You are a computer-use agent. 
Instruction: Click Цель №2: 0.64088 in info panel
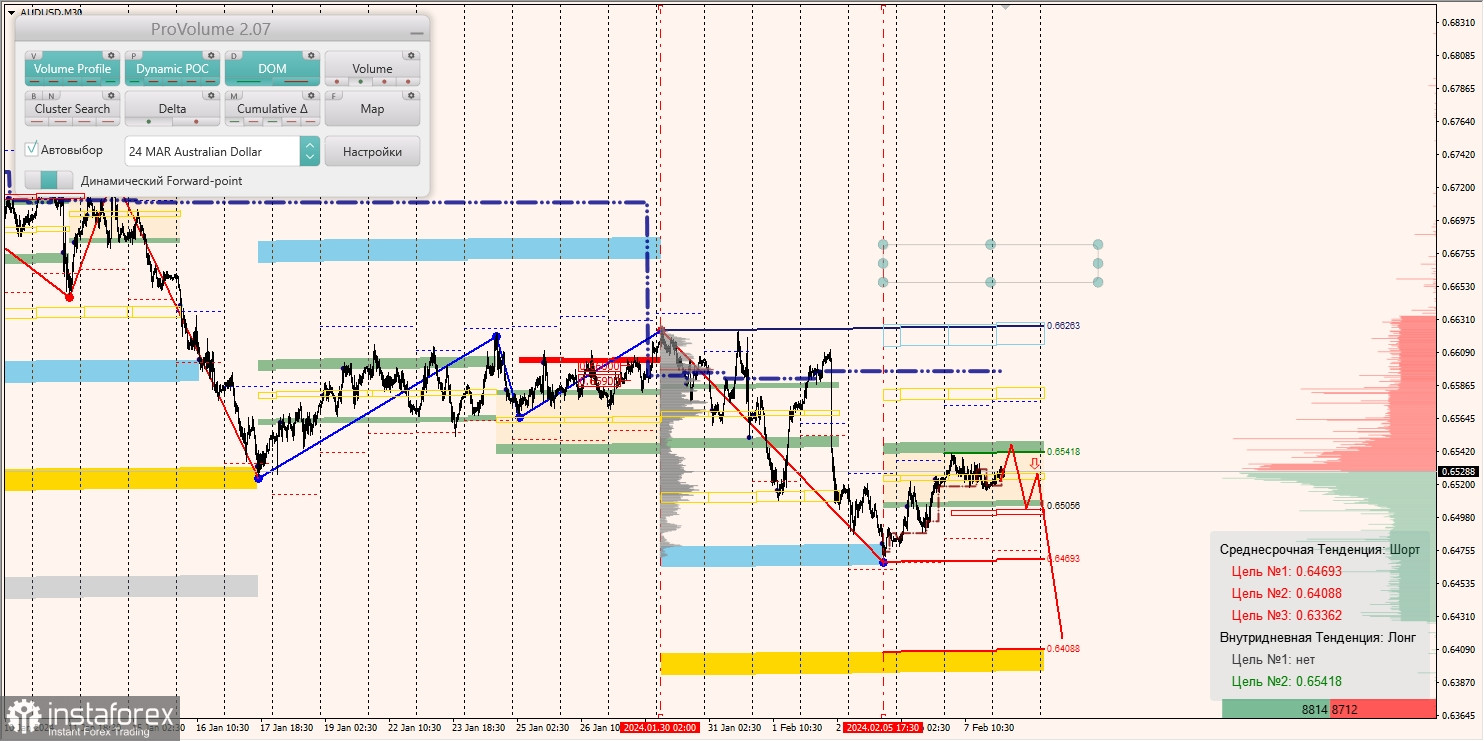[x=1286, y=594]
